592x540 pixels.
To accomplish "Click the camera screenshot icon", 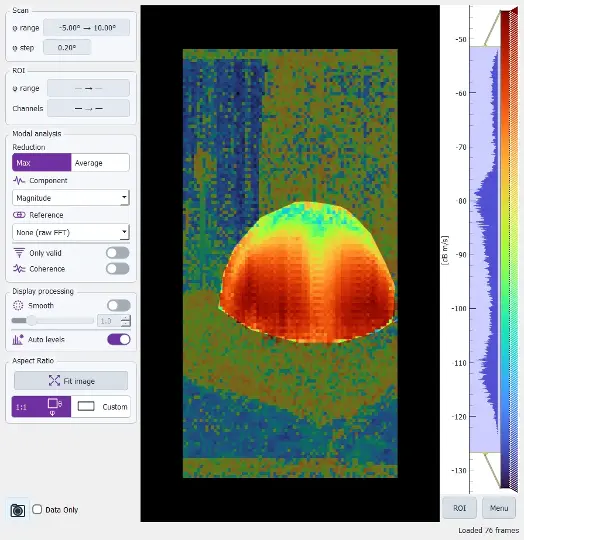I will 18,510.
